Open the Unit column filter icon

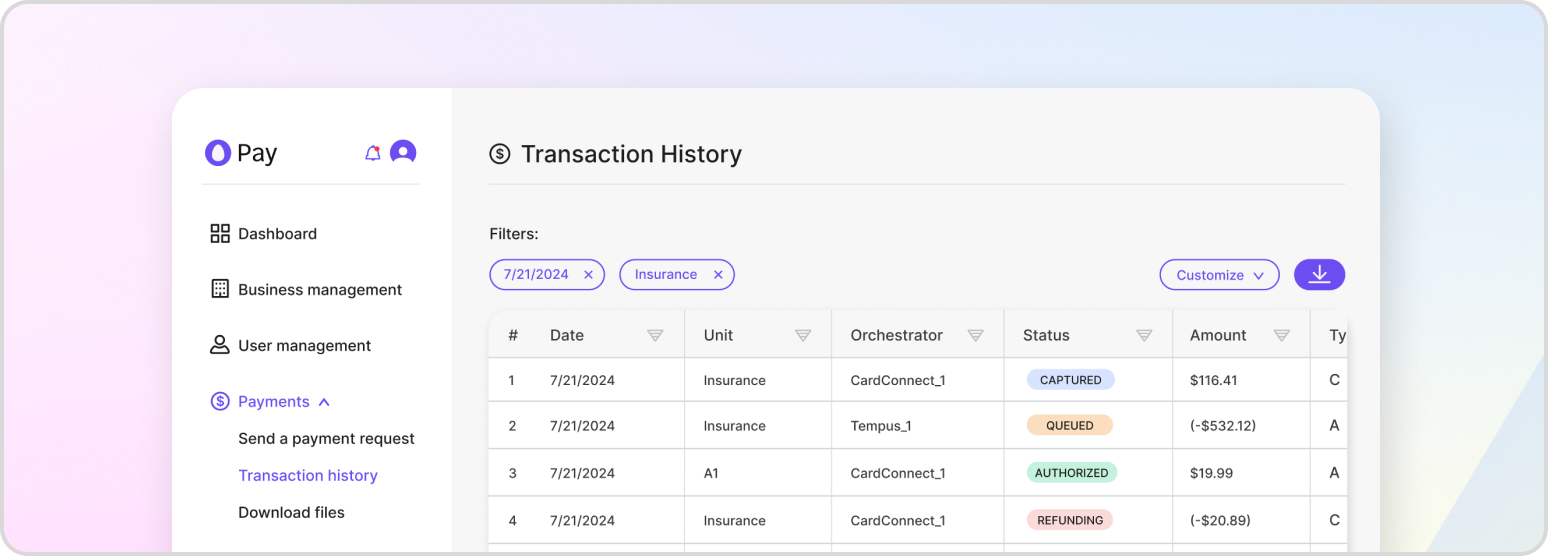(802, 335)
